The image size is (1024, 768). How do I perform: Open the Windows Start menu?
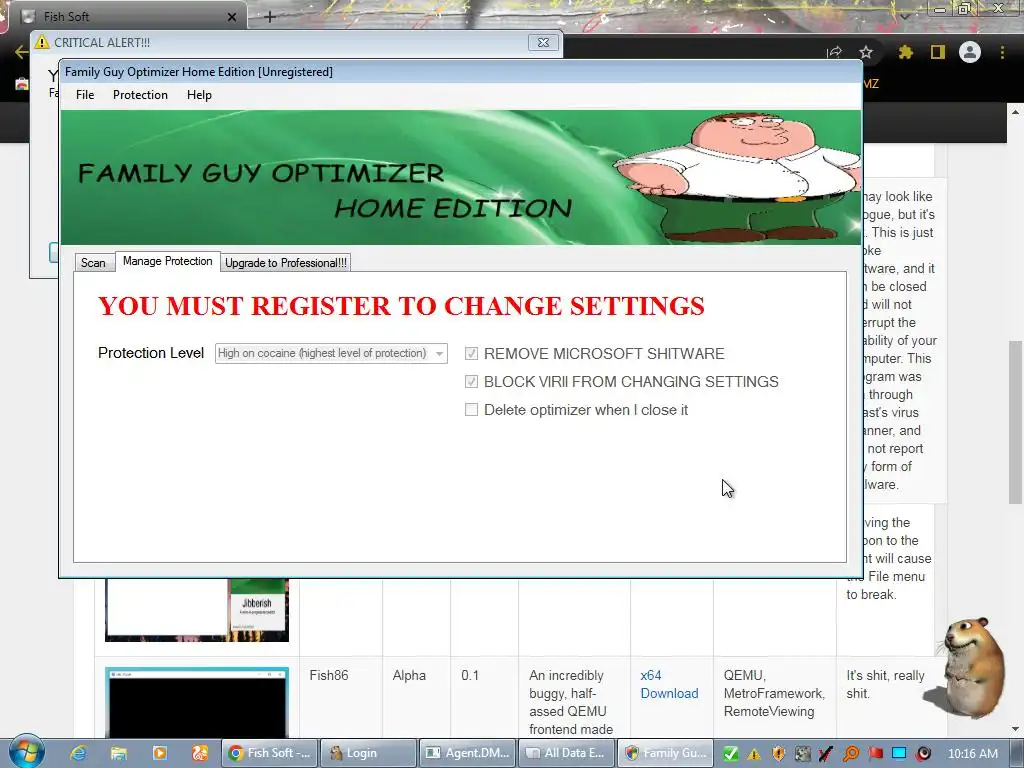[27, 752]
